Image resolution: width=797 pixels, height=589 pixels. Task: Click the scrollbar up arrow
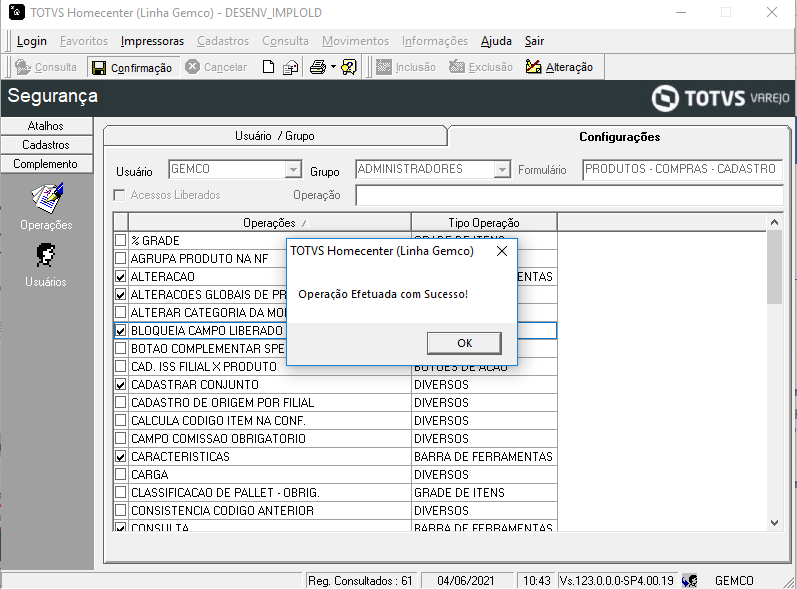(x=774, y=222)
